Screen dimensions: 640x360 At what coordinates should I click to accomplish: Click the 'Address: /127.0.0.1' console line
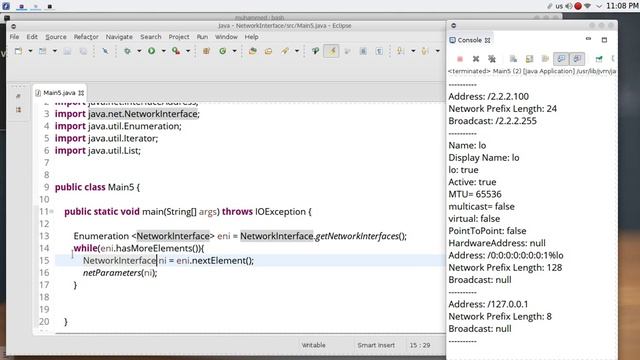[x=488, y=304]
